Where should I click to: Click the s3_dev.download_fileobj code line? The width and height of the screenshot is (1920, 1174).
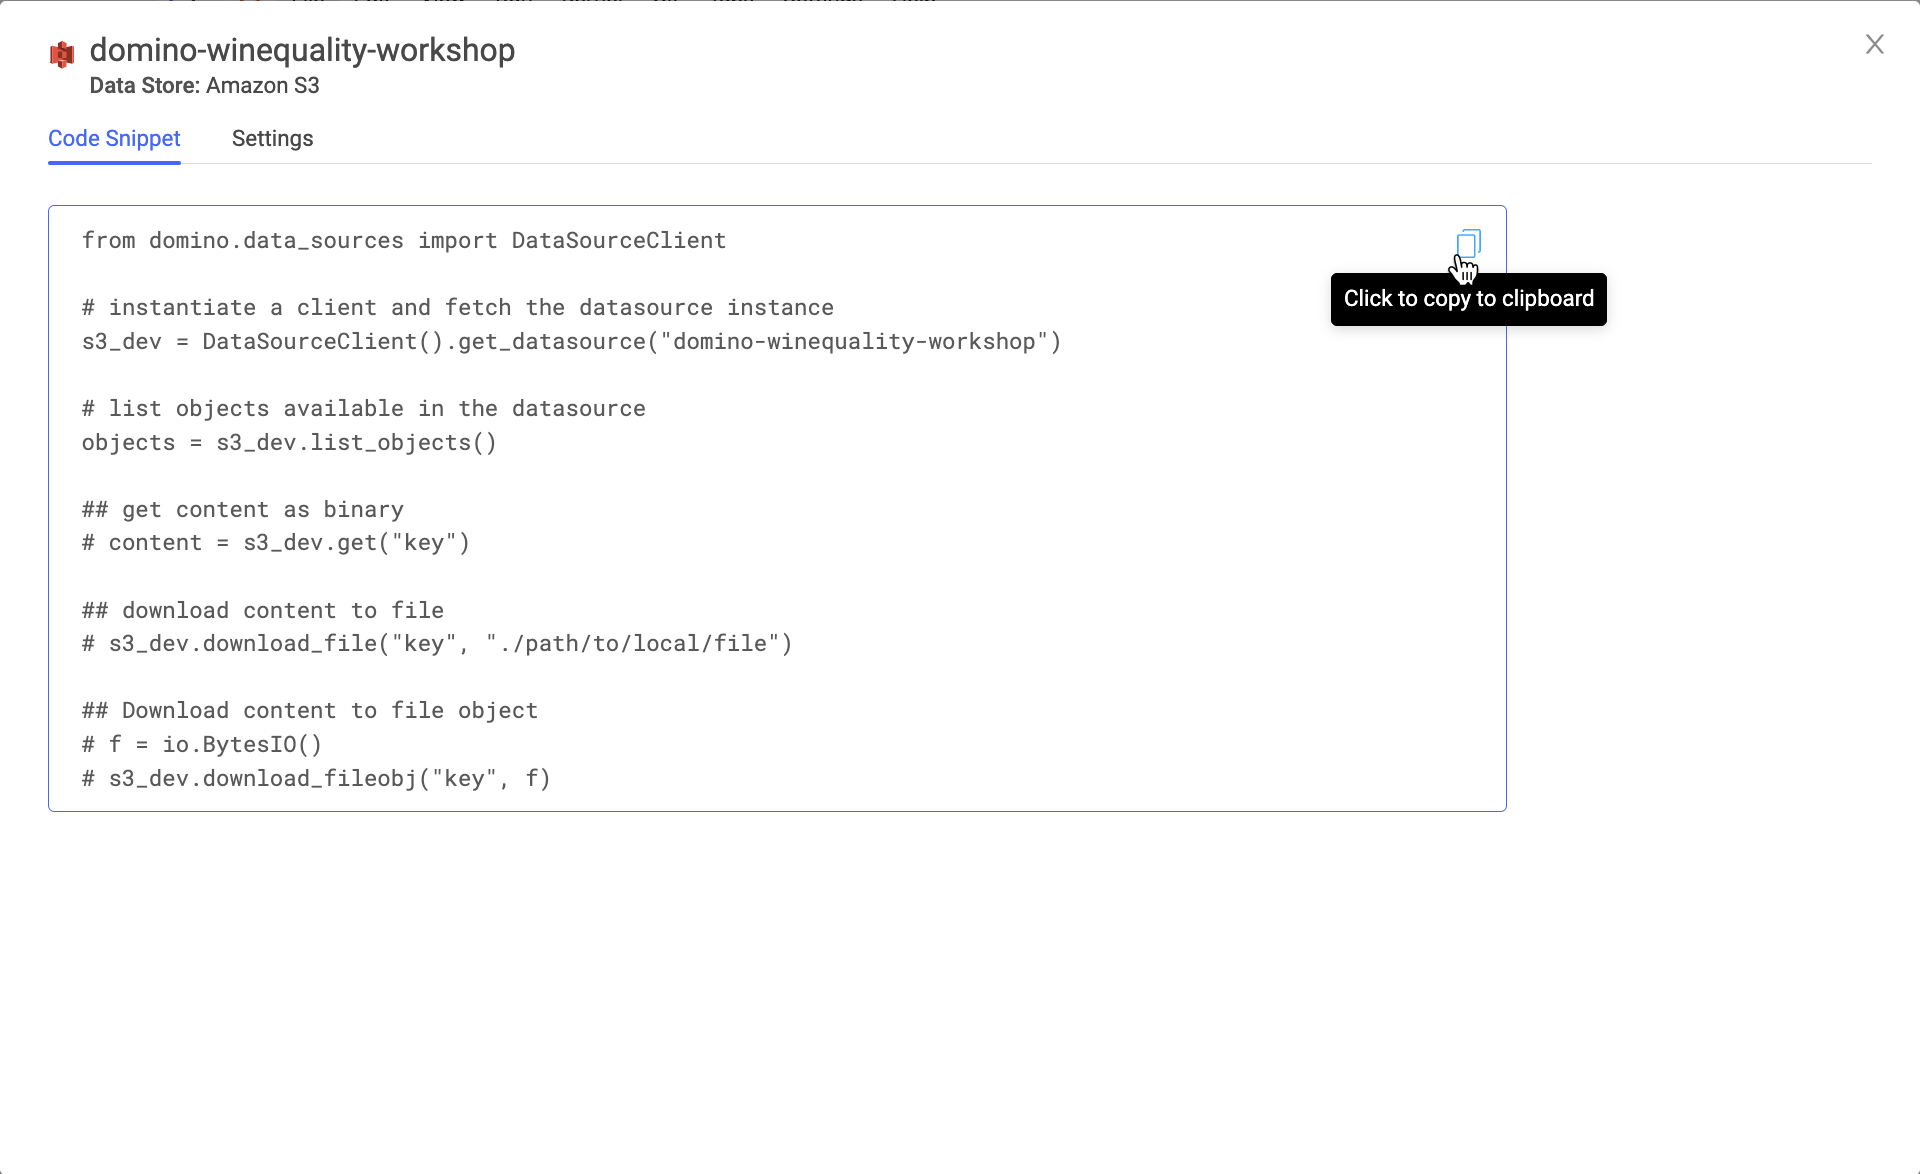point(316,779)
